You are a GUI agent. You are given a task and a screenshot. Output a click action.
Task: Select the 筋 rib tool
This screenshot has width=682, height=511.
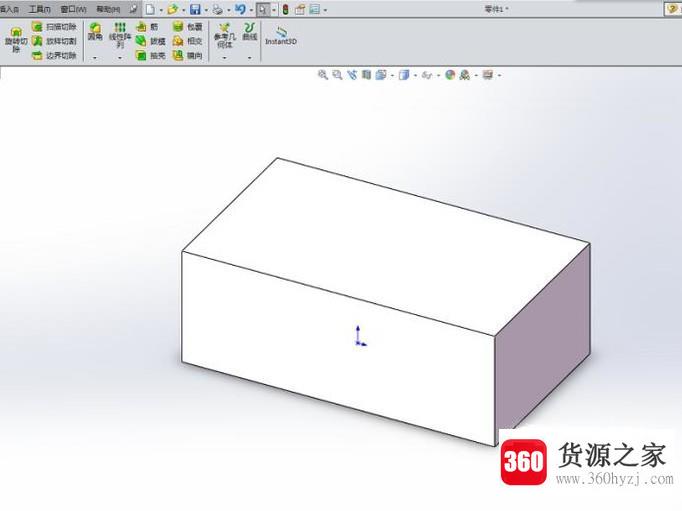tap(147, 27)
